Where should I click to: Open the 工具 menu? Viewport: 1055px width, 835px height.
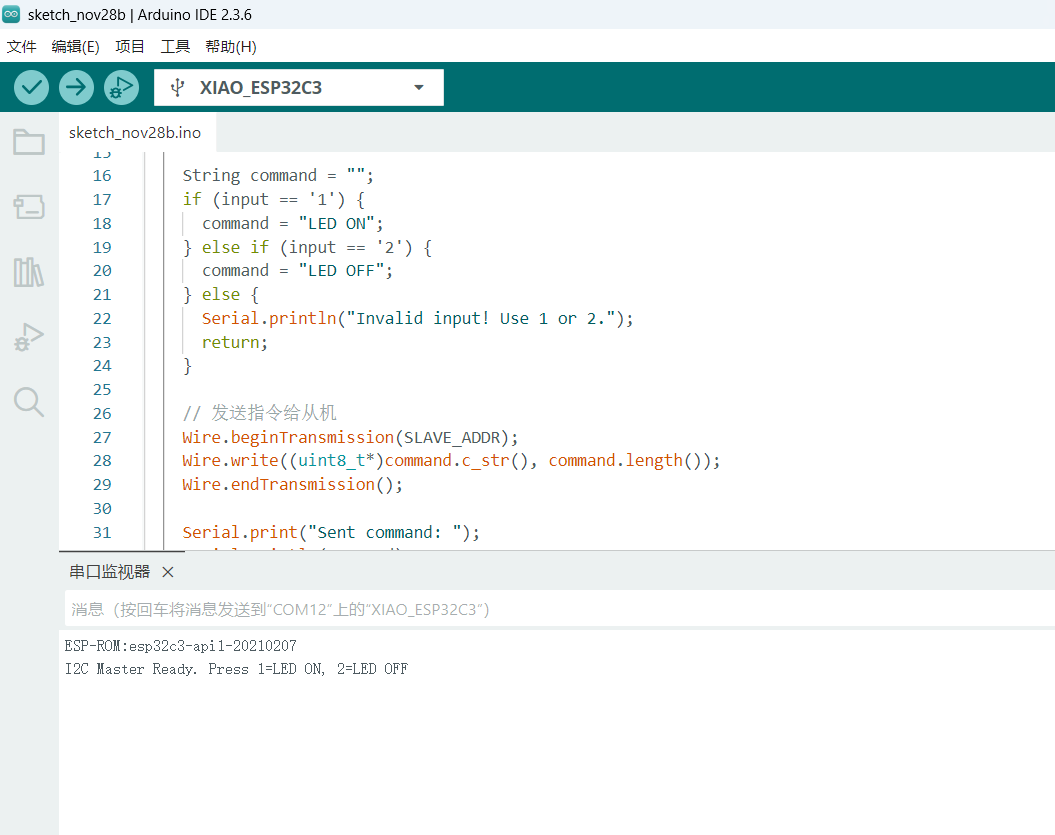click(175, 46)
